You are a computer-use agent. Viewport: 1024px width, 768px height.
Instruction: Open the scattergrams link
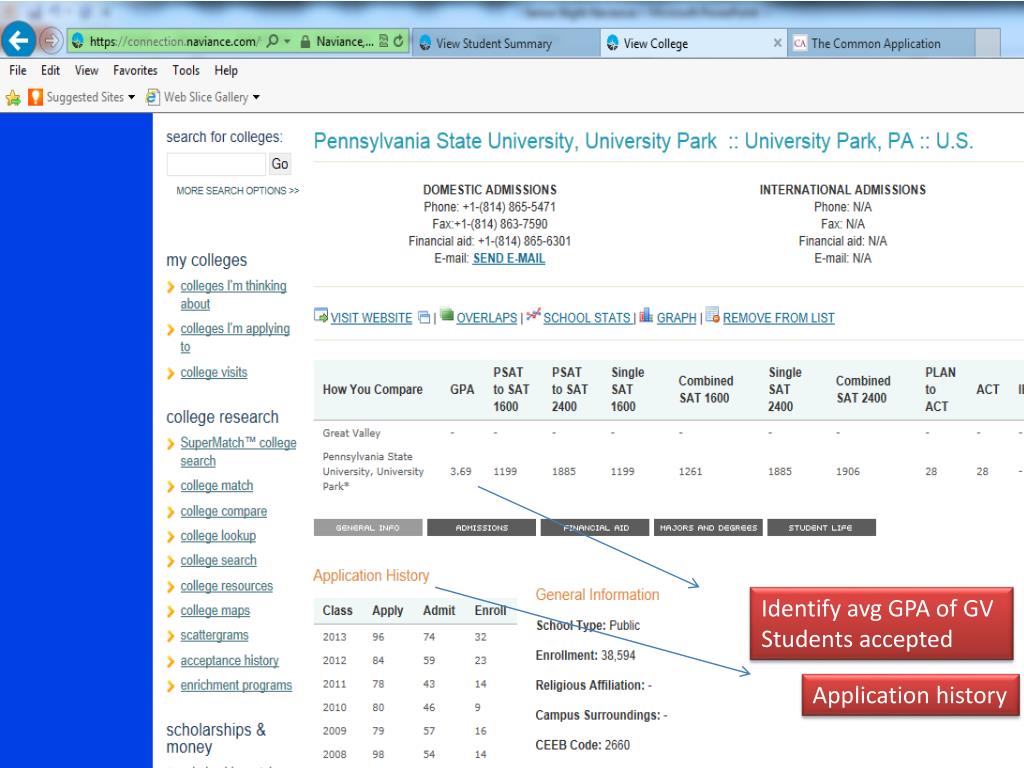click(214, 635)
